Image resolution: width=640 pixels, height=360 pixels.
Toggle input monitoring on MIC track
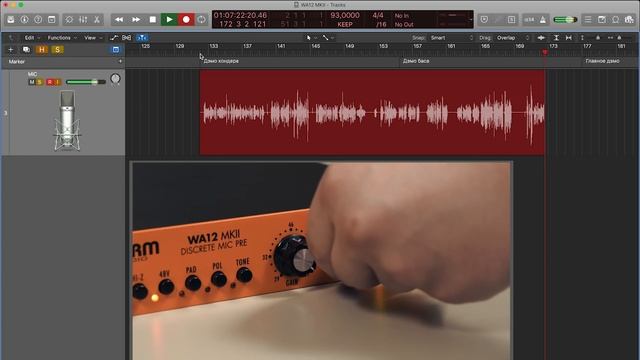pyautogui.click(x=57, y=82)
